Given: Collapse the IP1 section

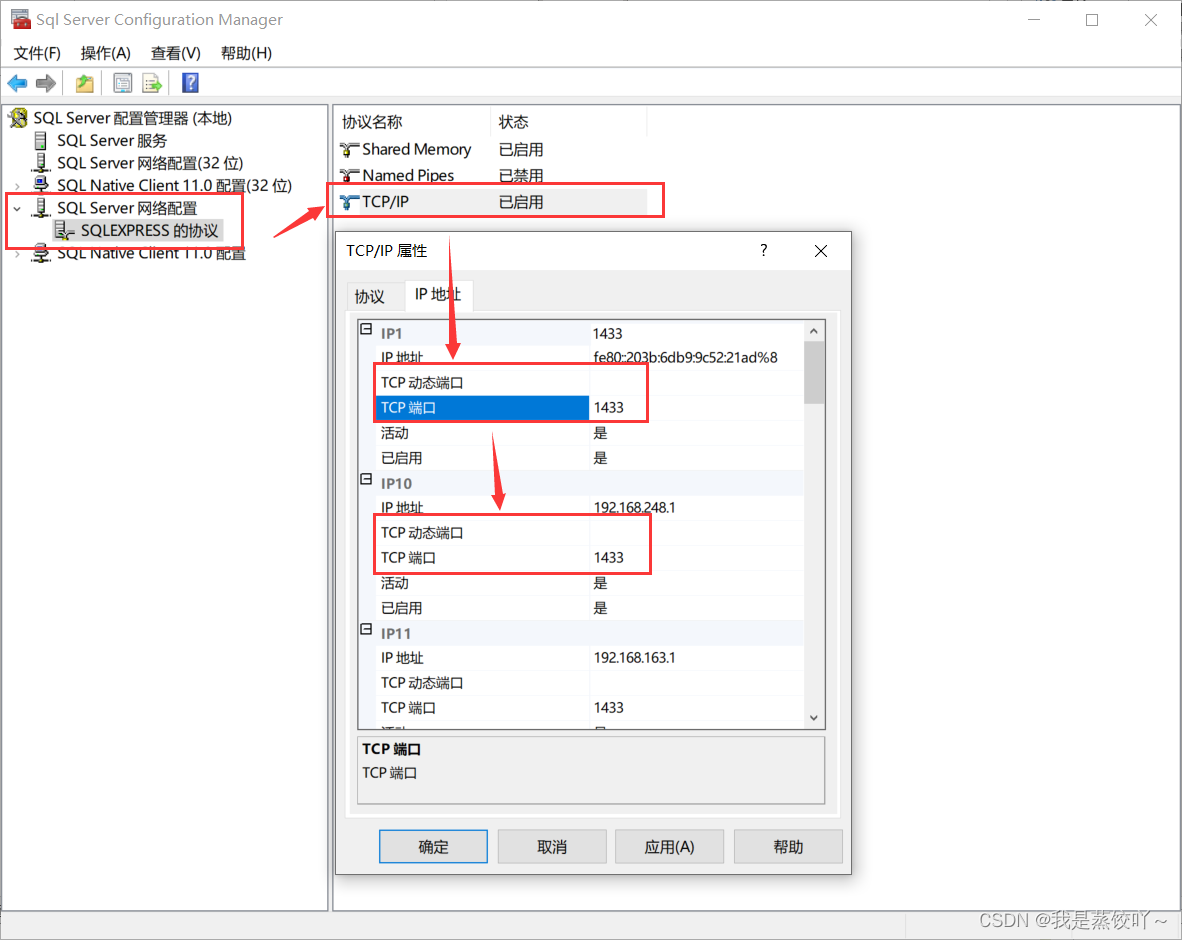Looking at the screenshot, I should pos(366,329).
